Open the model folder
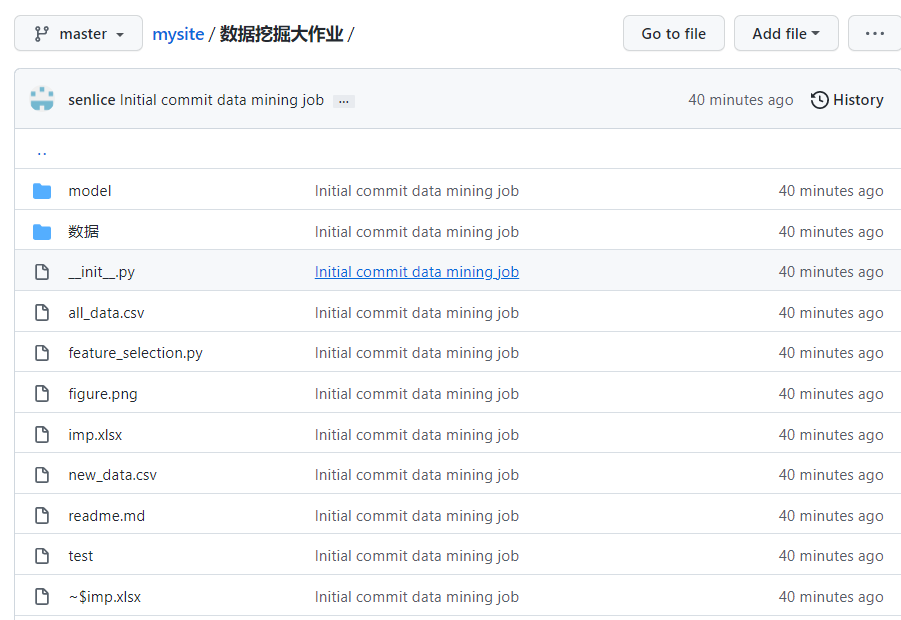The image size is (901, 620). (x=90, y=191)
